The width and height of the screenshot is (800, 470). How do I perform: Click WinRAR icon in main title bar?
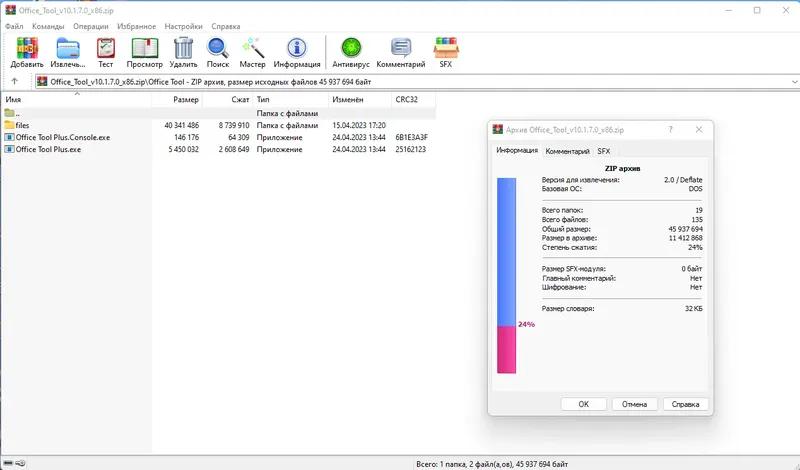pyautogui.click(x=10, y=10)
